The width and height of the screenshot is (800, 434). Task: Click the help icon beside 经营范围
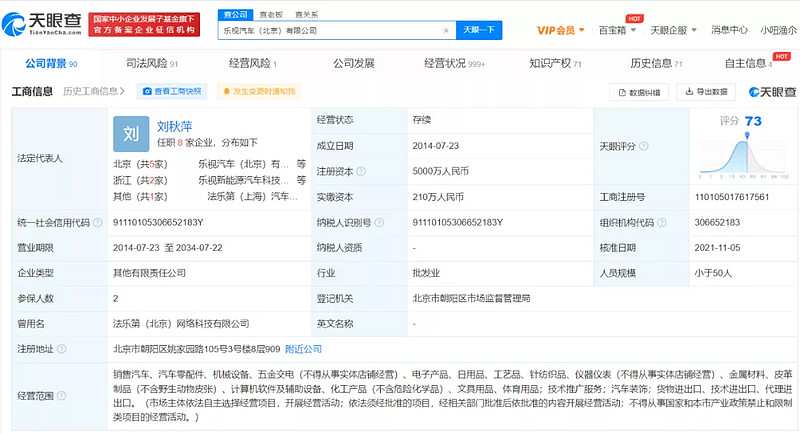(x=62, y=396)
